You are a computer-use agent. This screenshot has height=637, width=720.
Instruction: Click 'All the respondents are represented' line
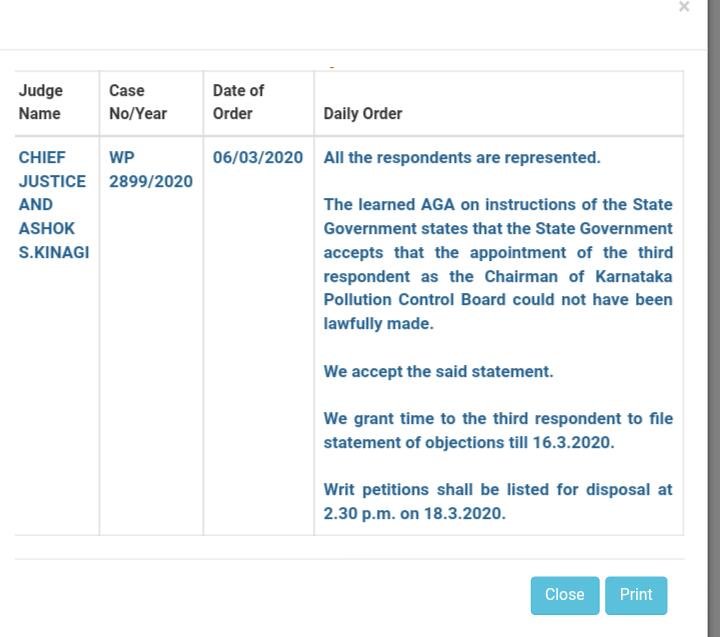pyautogui.click(x=462, y=158)
